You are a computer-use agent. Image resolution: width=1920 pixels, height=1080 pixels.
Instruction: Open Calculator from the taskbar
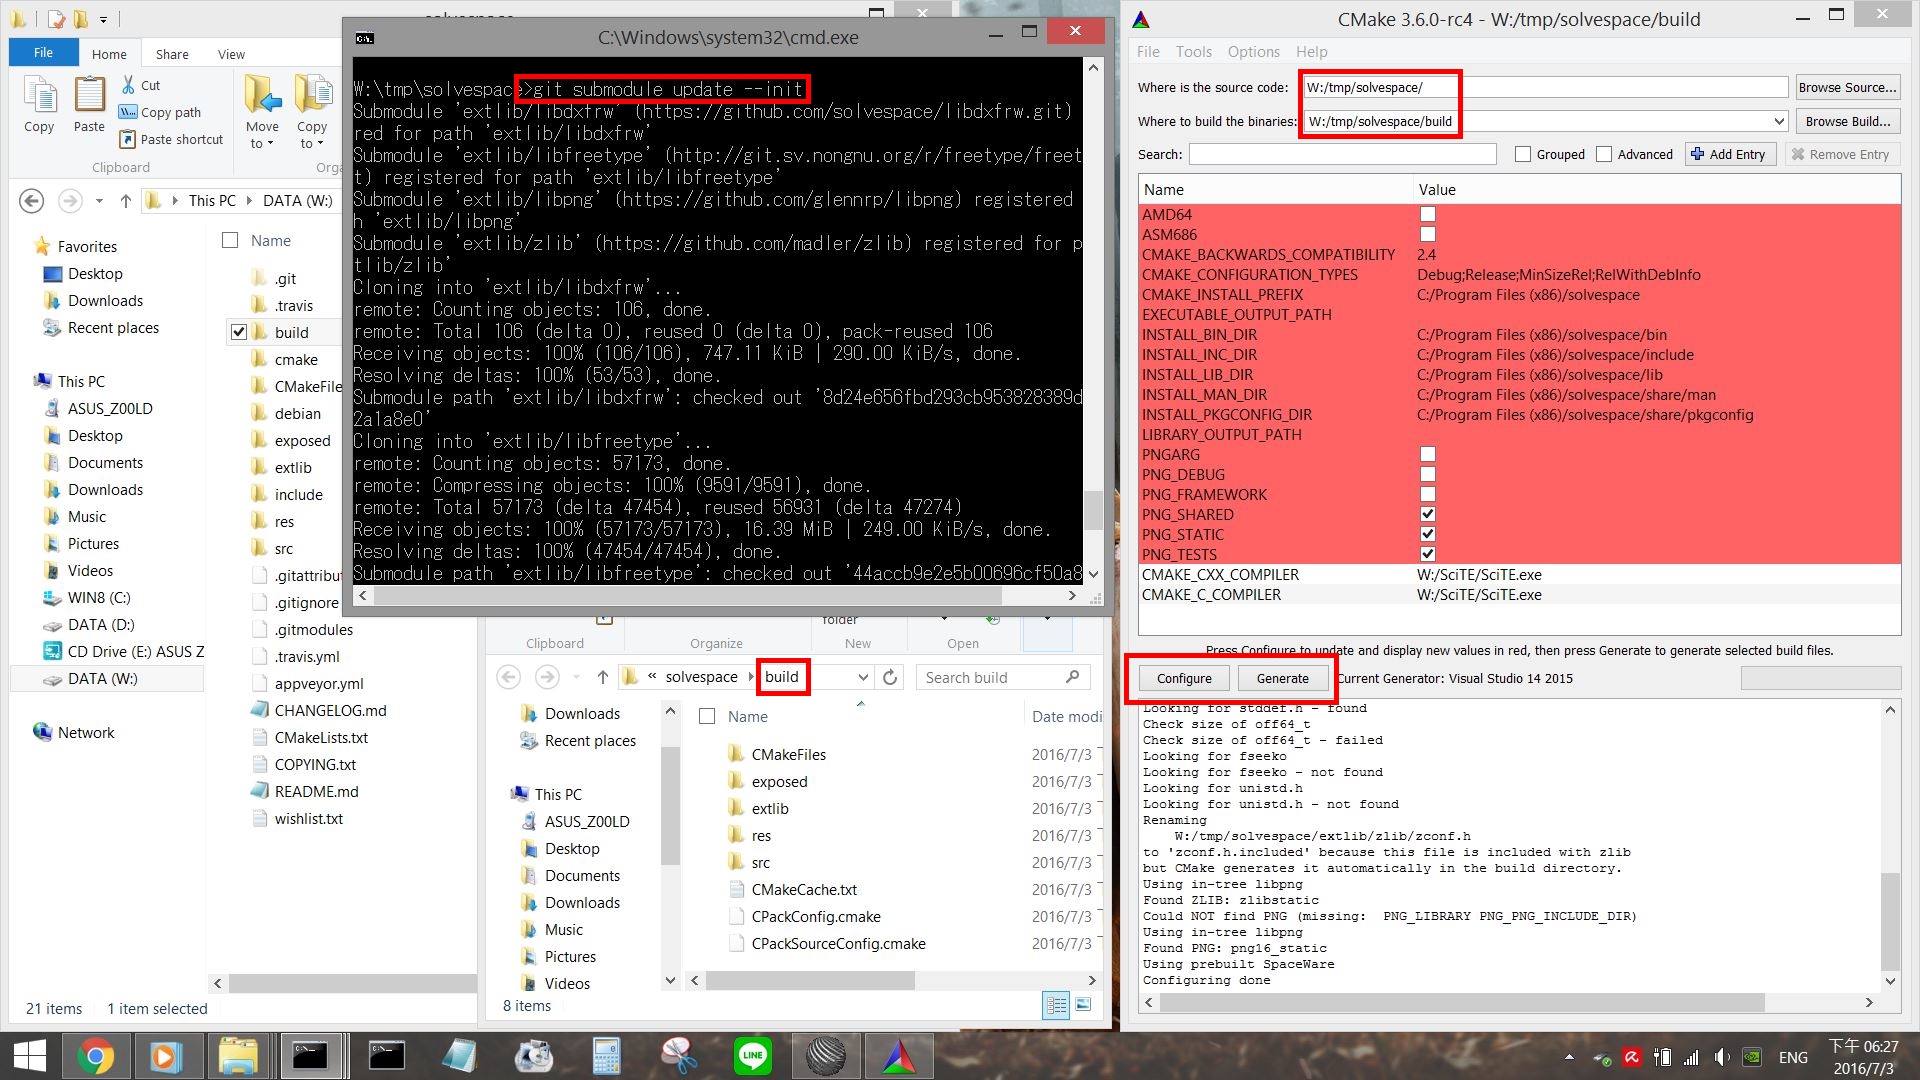pyautogui.click(x=606, y=1056)
